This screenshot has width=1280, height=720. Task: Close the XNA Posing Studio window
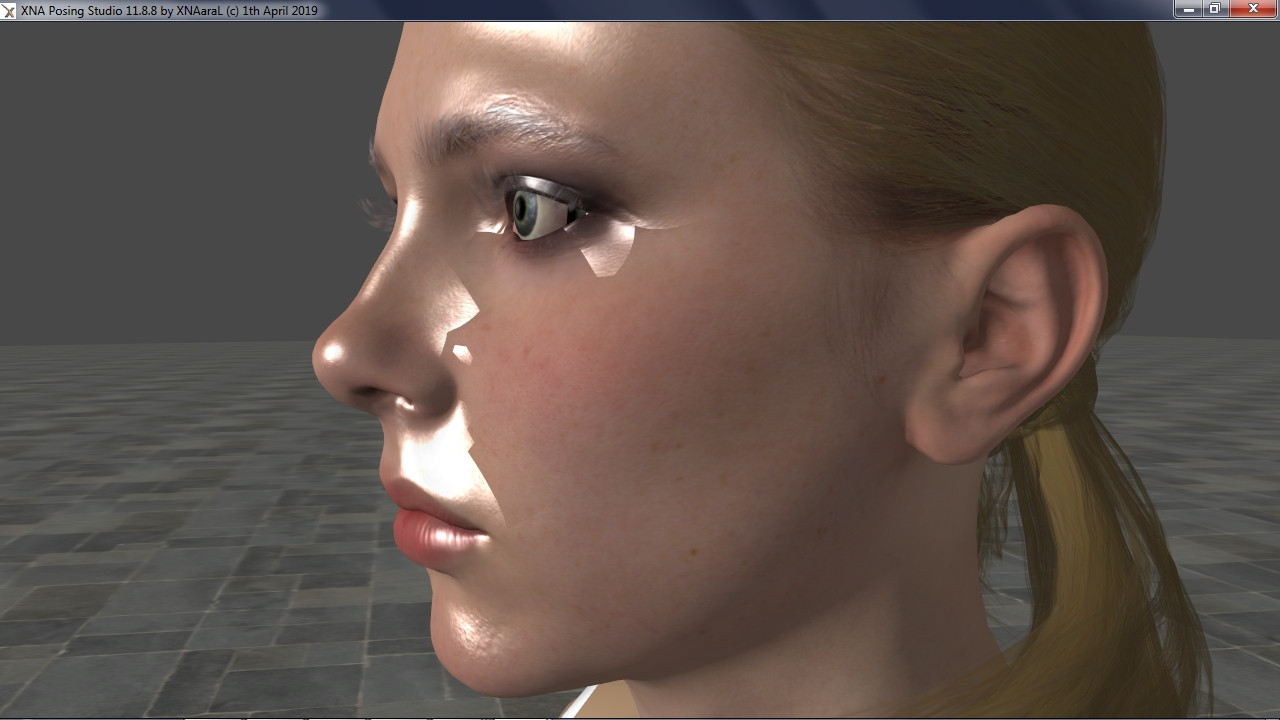point(1252,9)
